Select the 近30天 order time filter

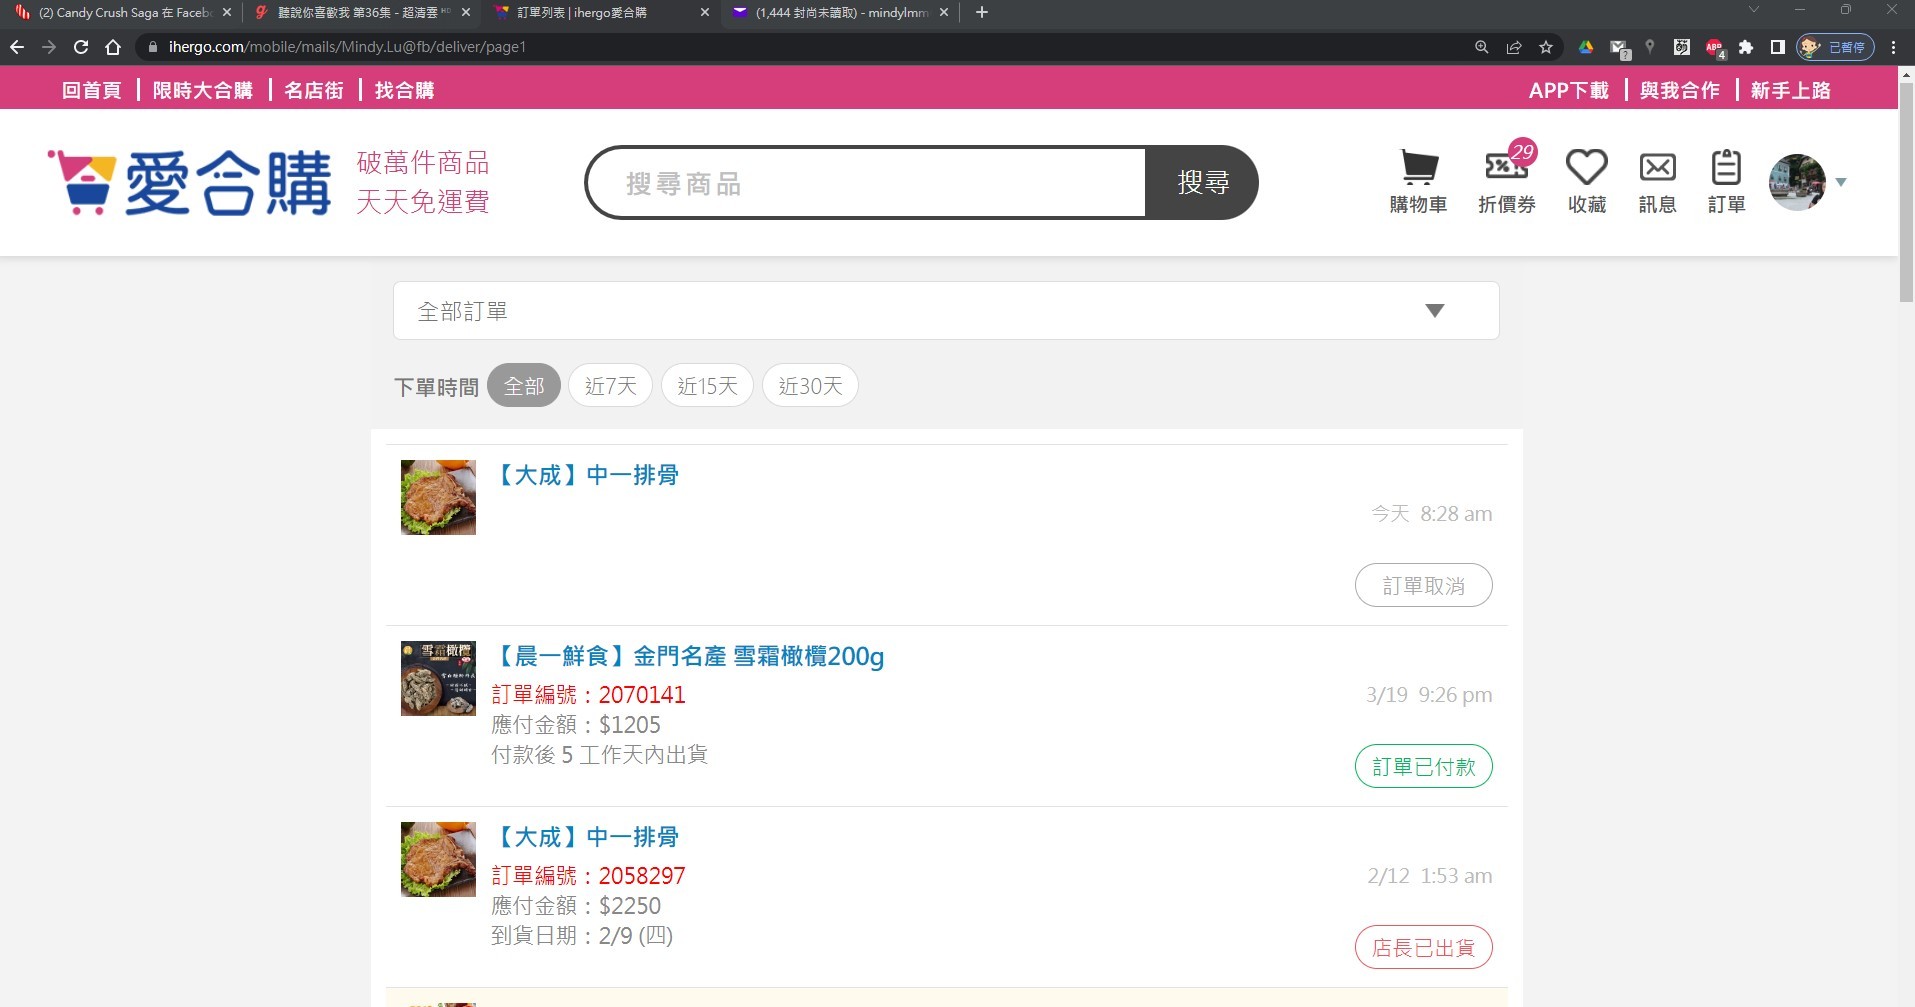(x=810, y=386)
